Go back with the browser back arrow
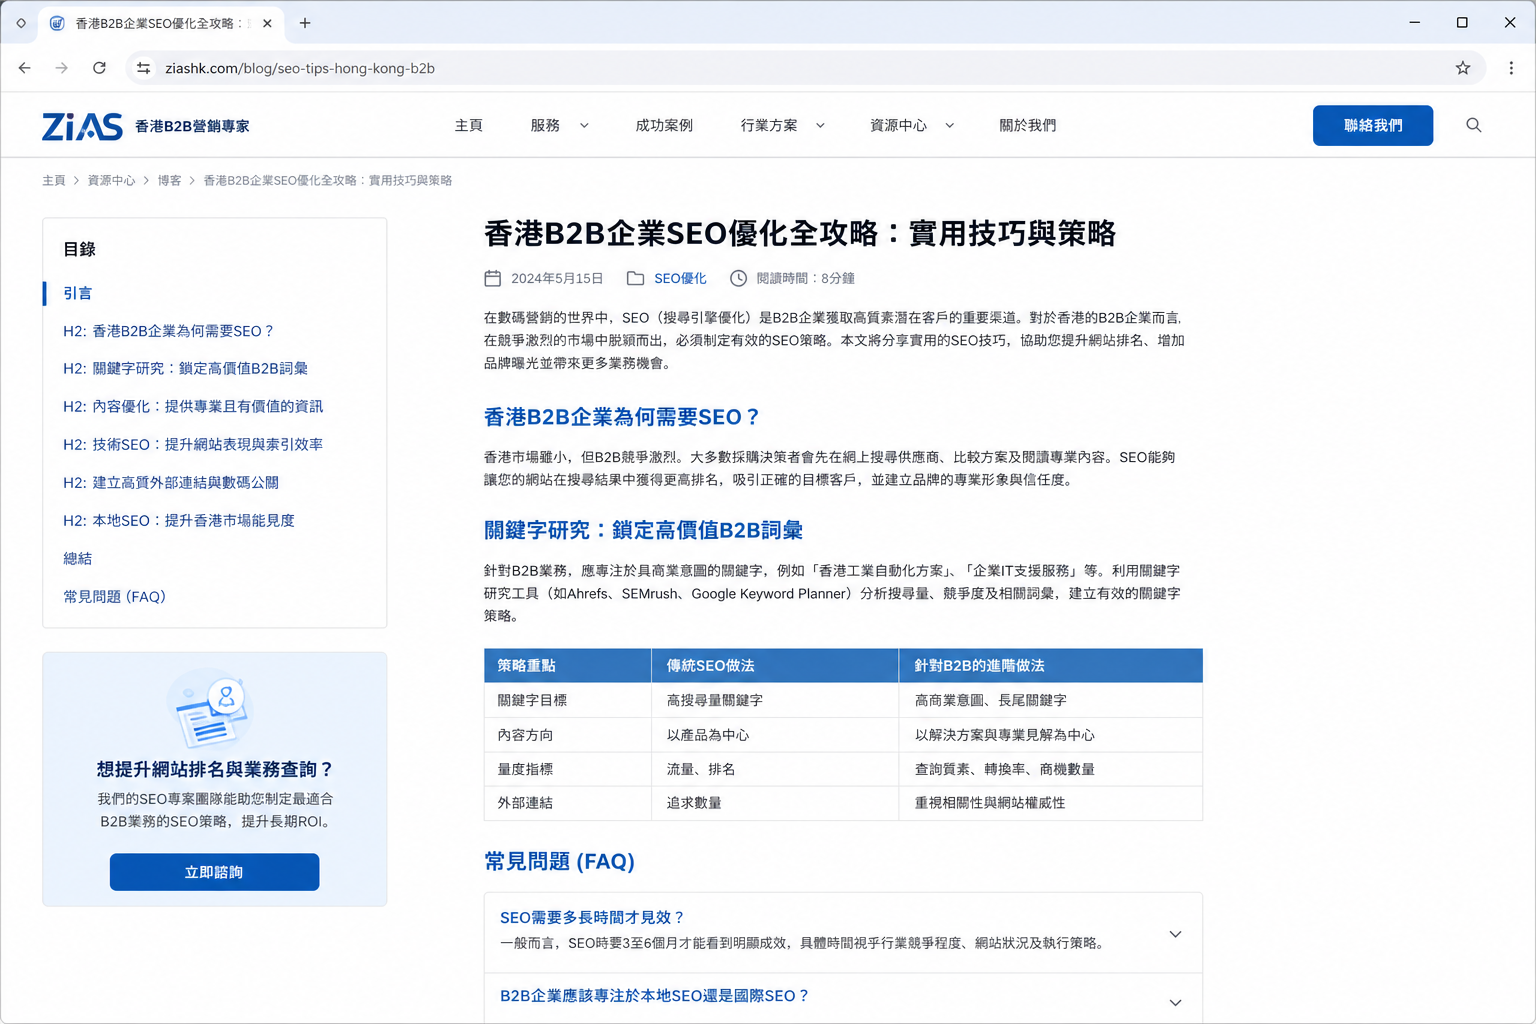The height and width of the screenshot is (1024, 1536). pyautogui.click(x=25, y=68)
